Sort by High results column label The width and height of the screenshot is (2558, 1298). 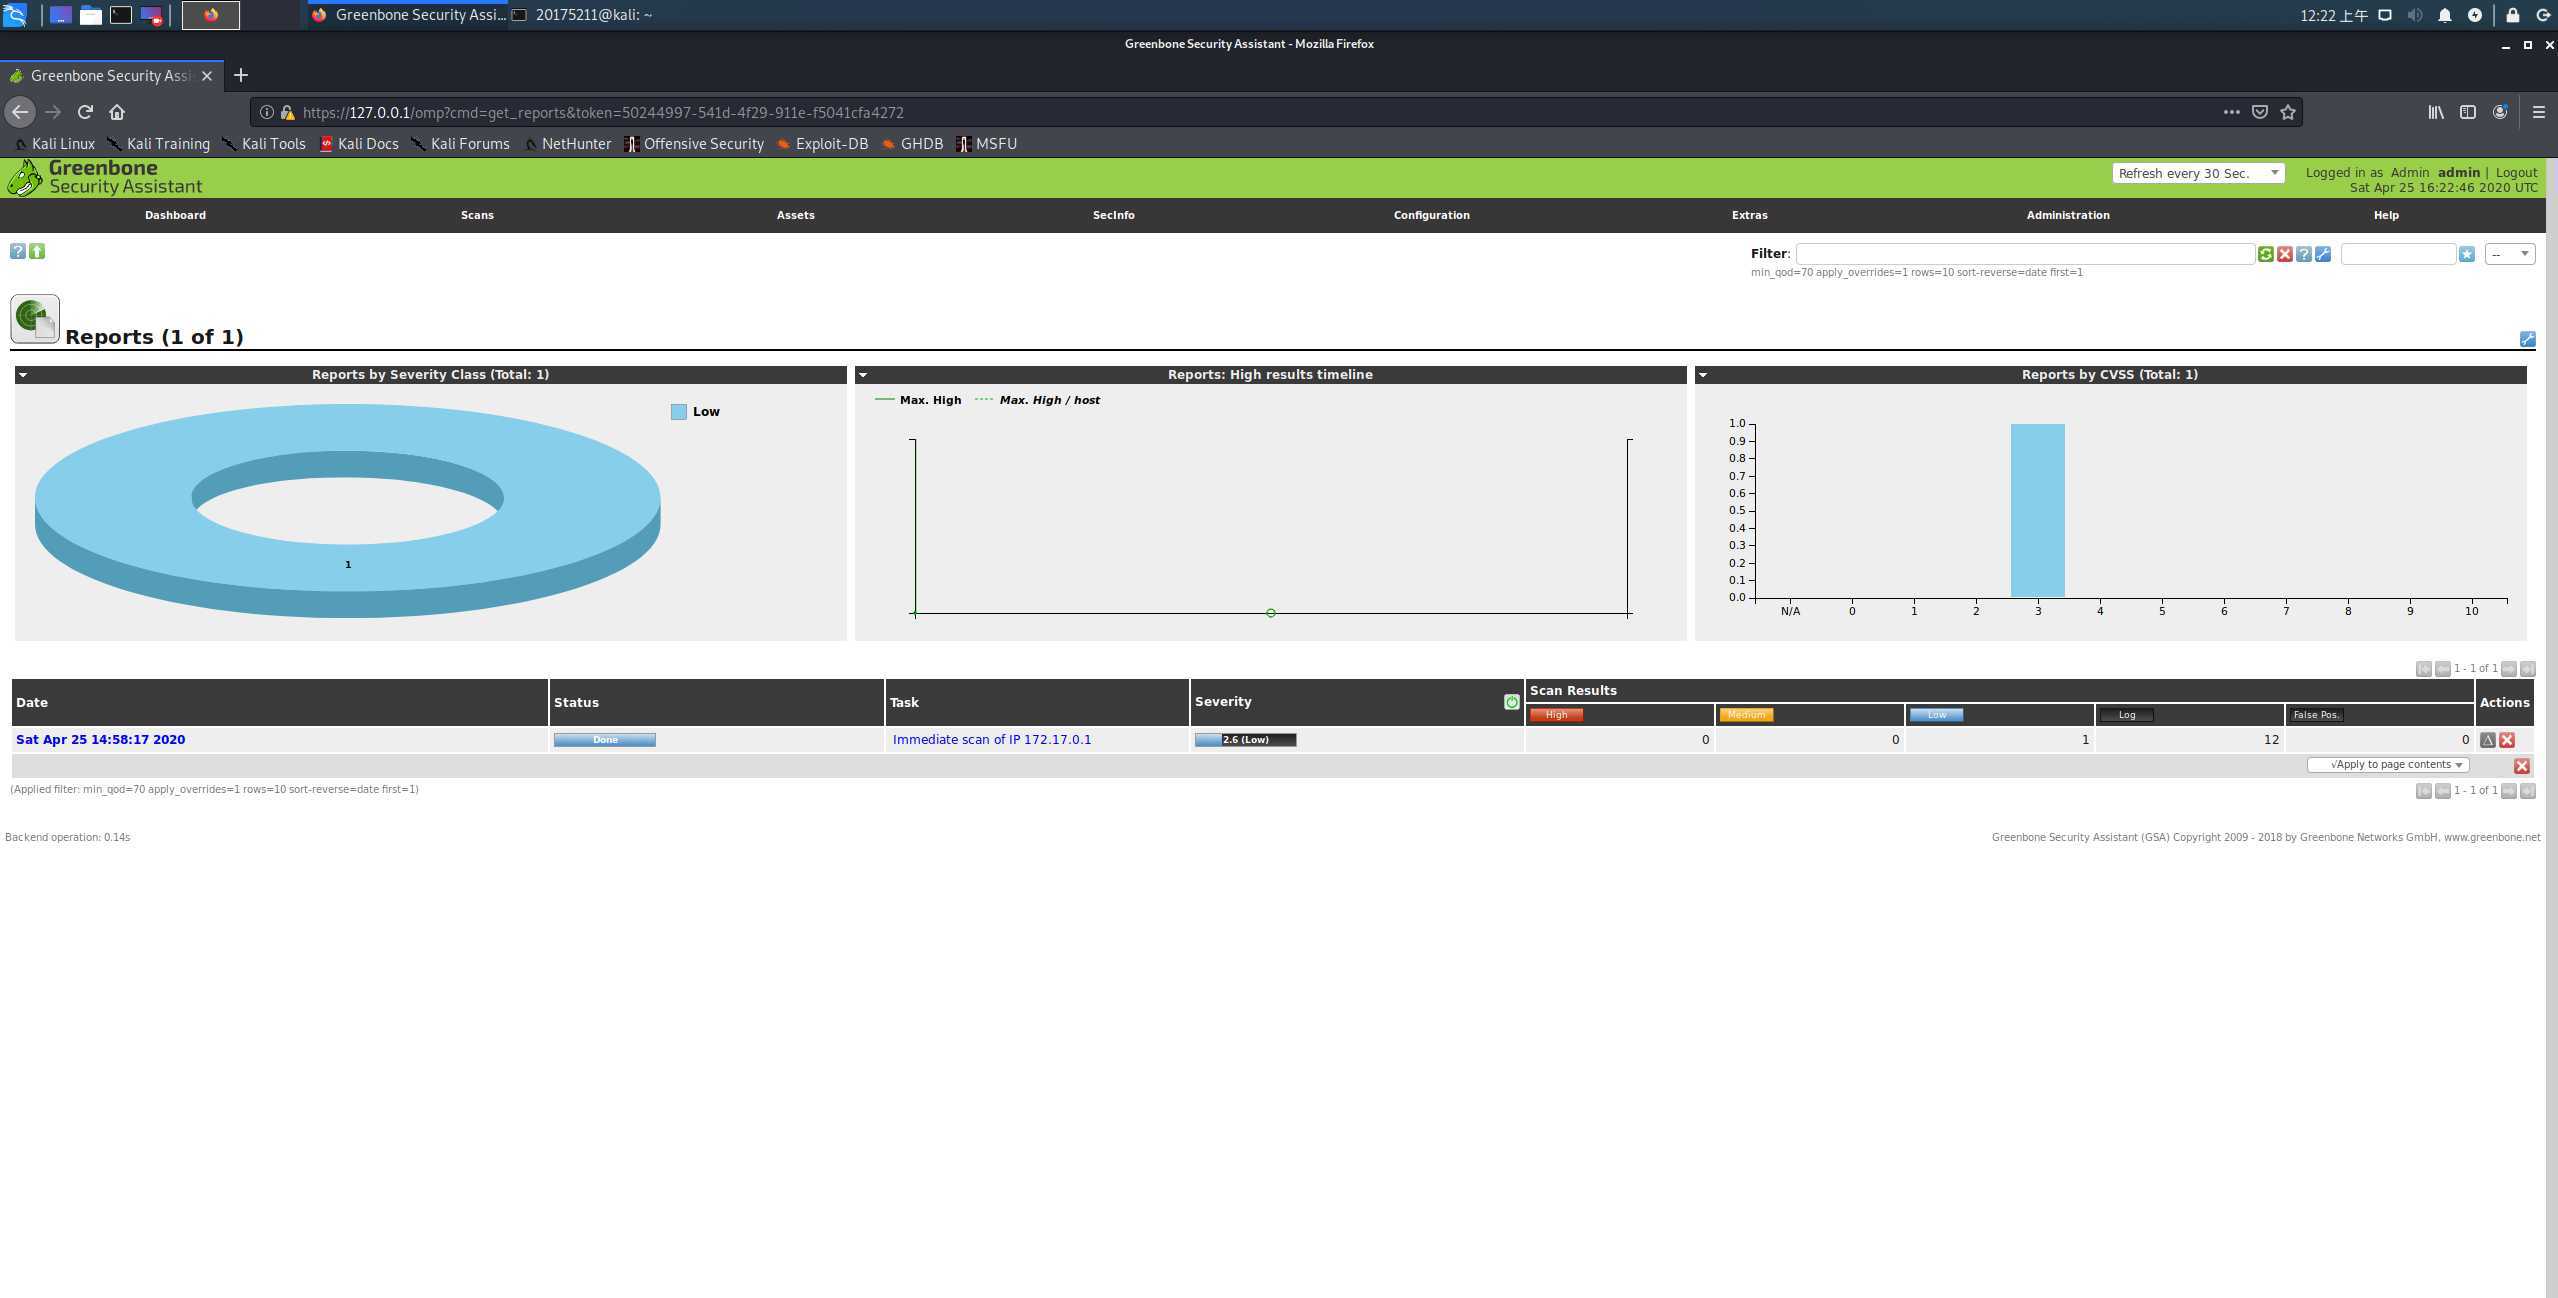[1556, 715]
